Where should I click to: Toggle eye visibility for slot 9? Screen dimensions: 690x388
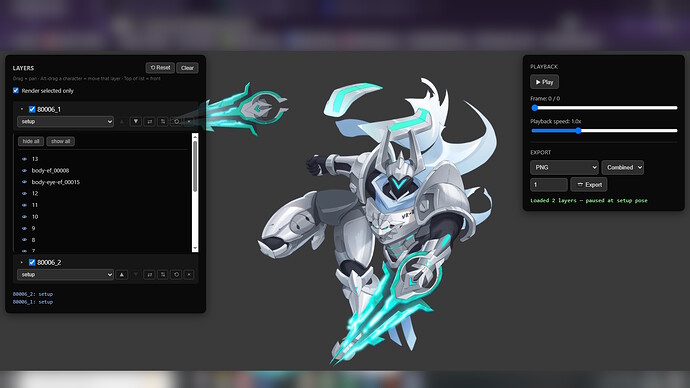click(24, 228)
